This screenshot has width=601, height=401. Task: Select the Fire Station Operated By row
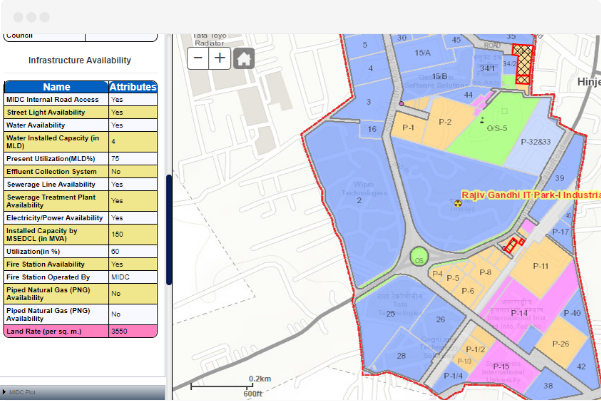point(80,276)
